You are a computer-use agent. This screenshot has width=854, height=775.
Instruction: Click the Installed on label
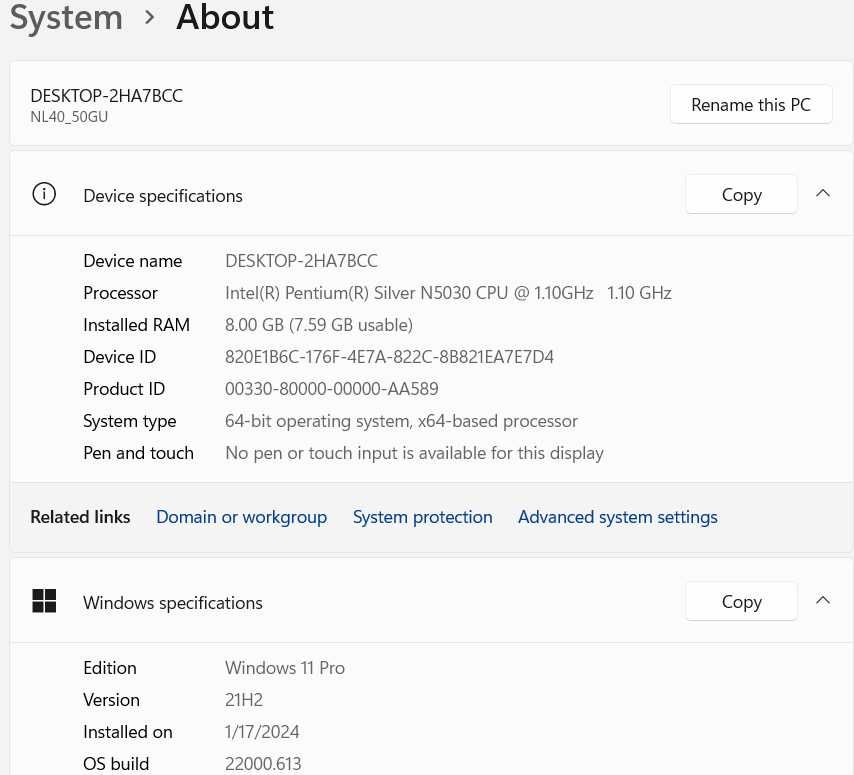128,732
